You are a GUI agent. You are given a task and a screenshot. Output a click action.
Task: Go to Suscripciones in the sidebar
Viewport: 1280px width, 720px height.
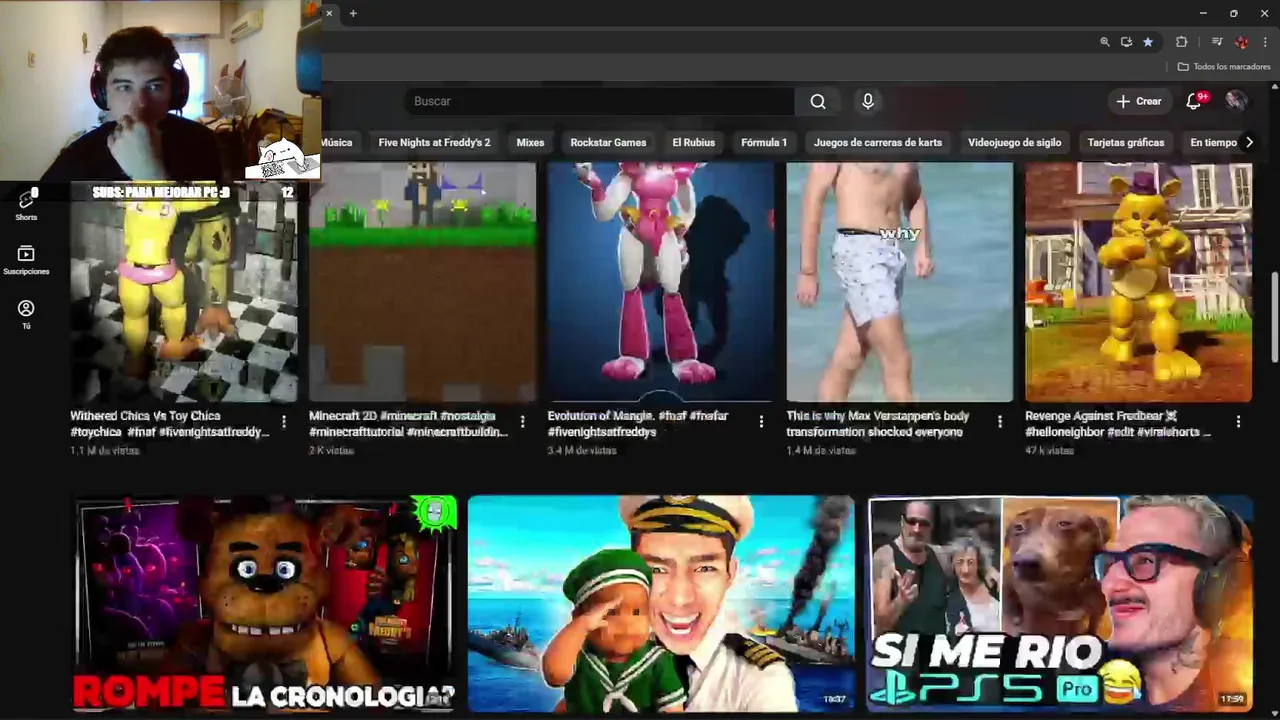pos(26,261)
